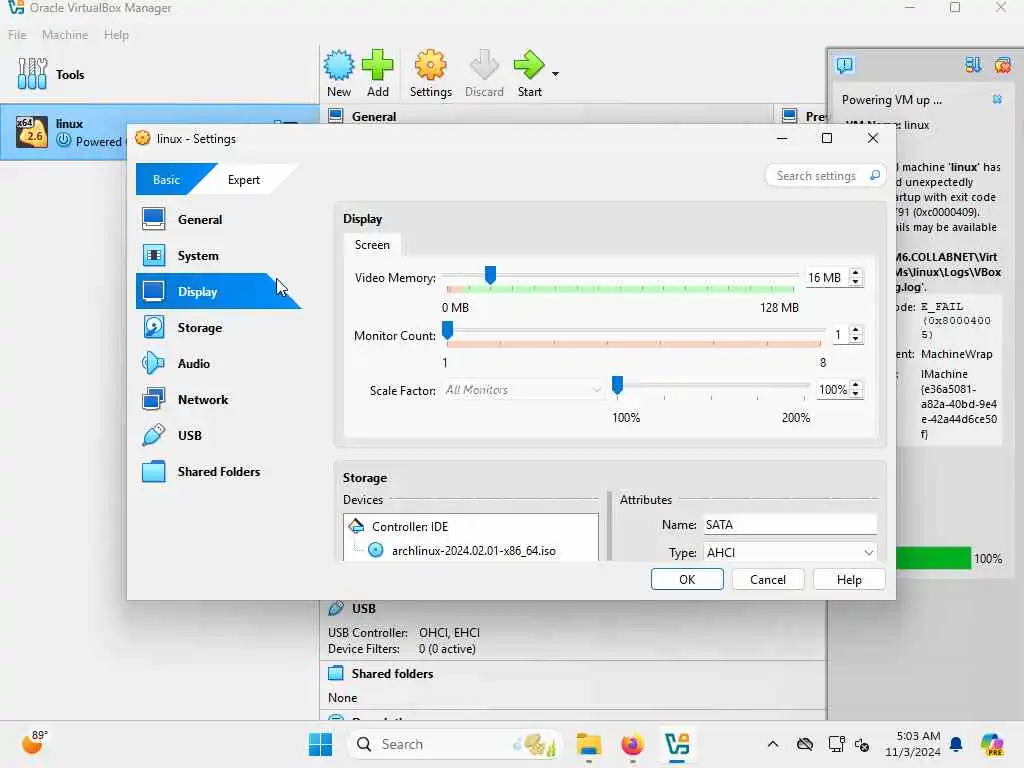The image size is (1024, 768).
Task: Click the 16 MB video memory value field
Action: (x=825, y=278)
